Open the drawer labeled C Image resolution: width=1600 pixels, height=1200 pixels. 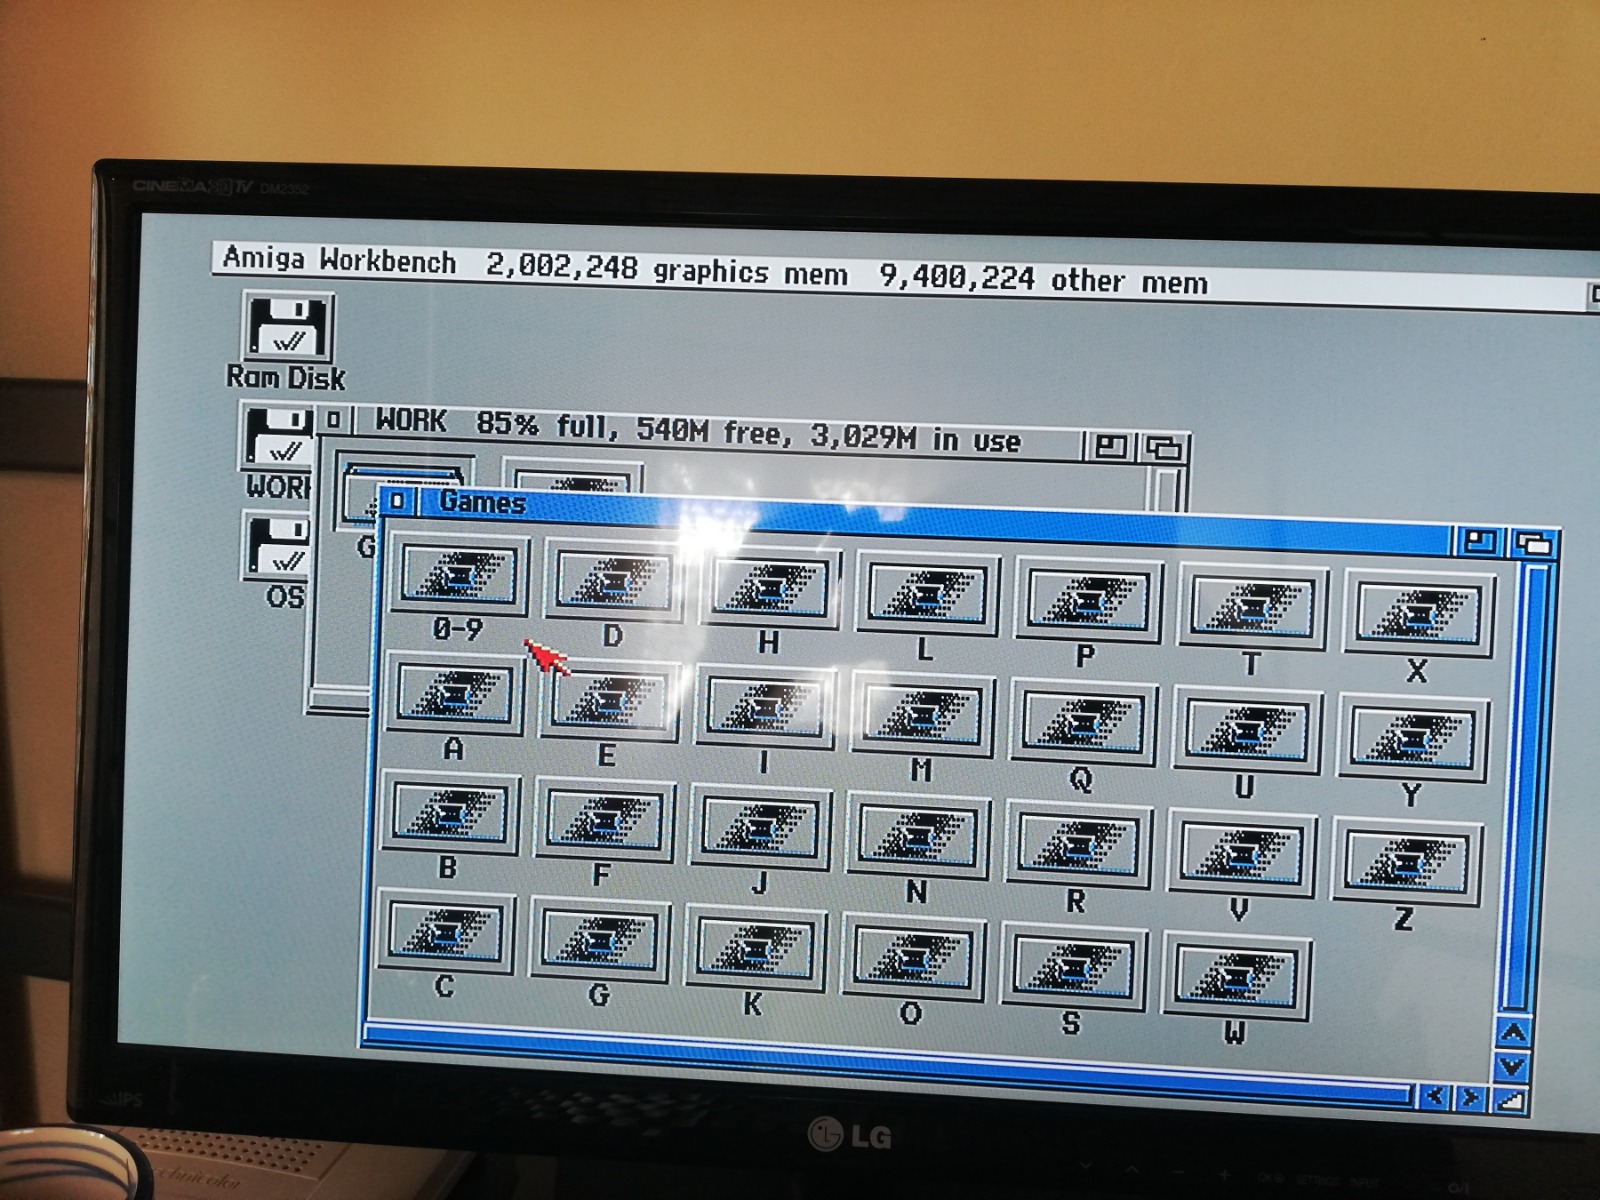[x=446, y=936]
